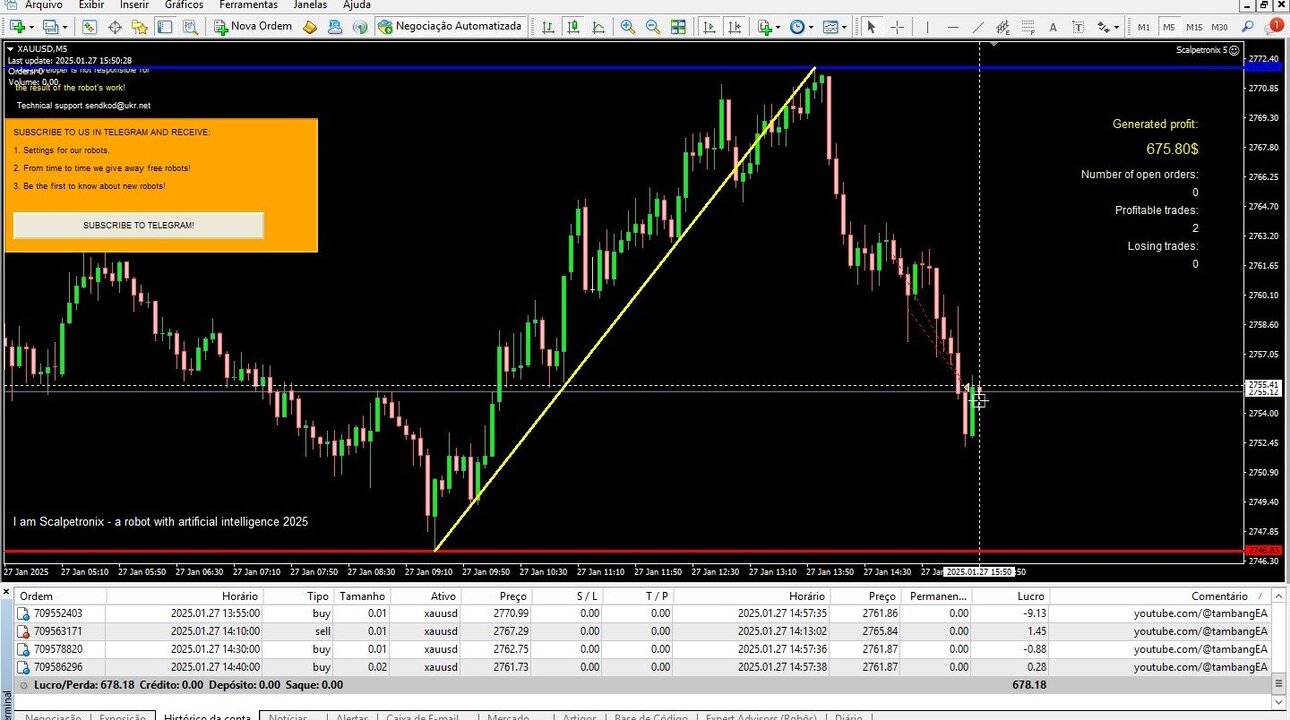Image resolution: width=1290 pixels, height=720 pixels.
Task: Open the Inserir menu
Action: coord(134,5)
